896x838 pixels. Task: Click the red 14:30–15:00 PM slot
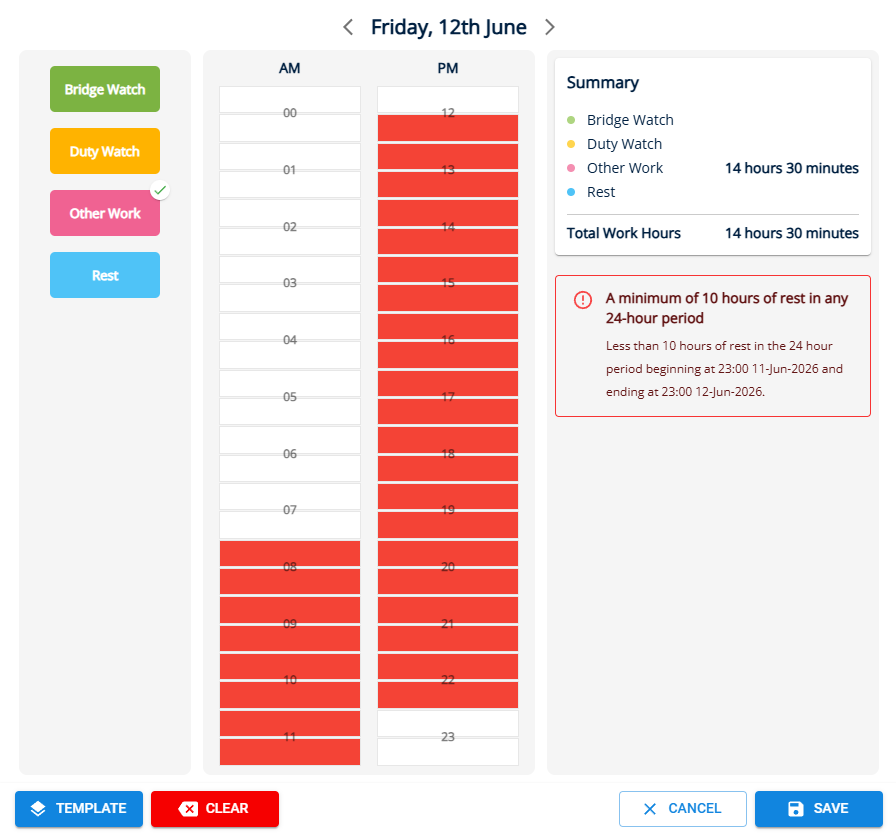(448, 241)
